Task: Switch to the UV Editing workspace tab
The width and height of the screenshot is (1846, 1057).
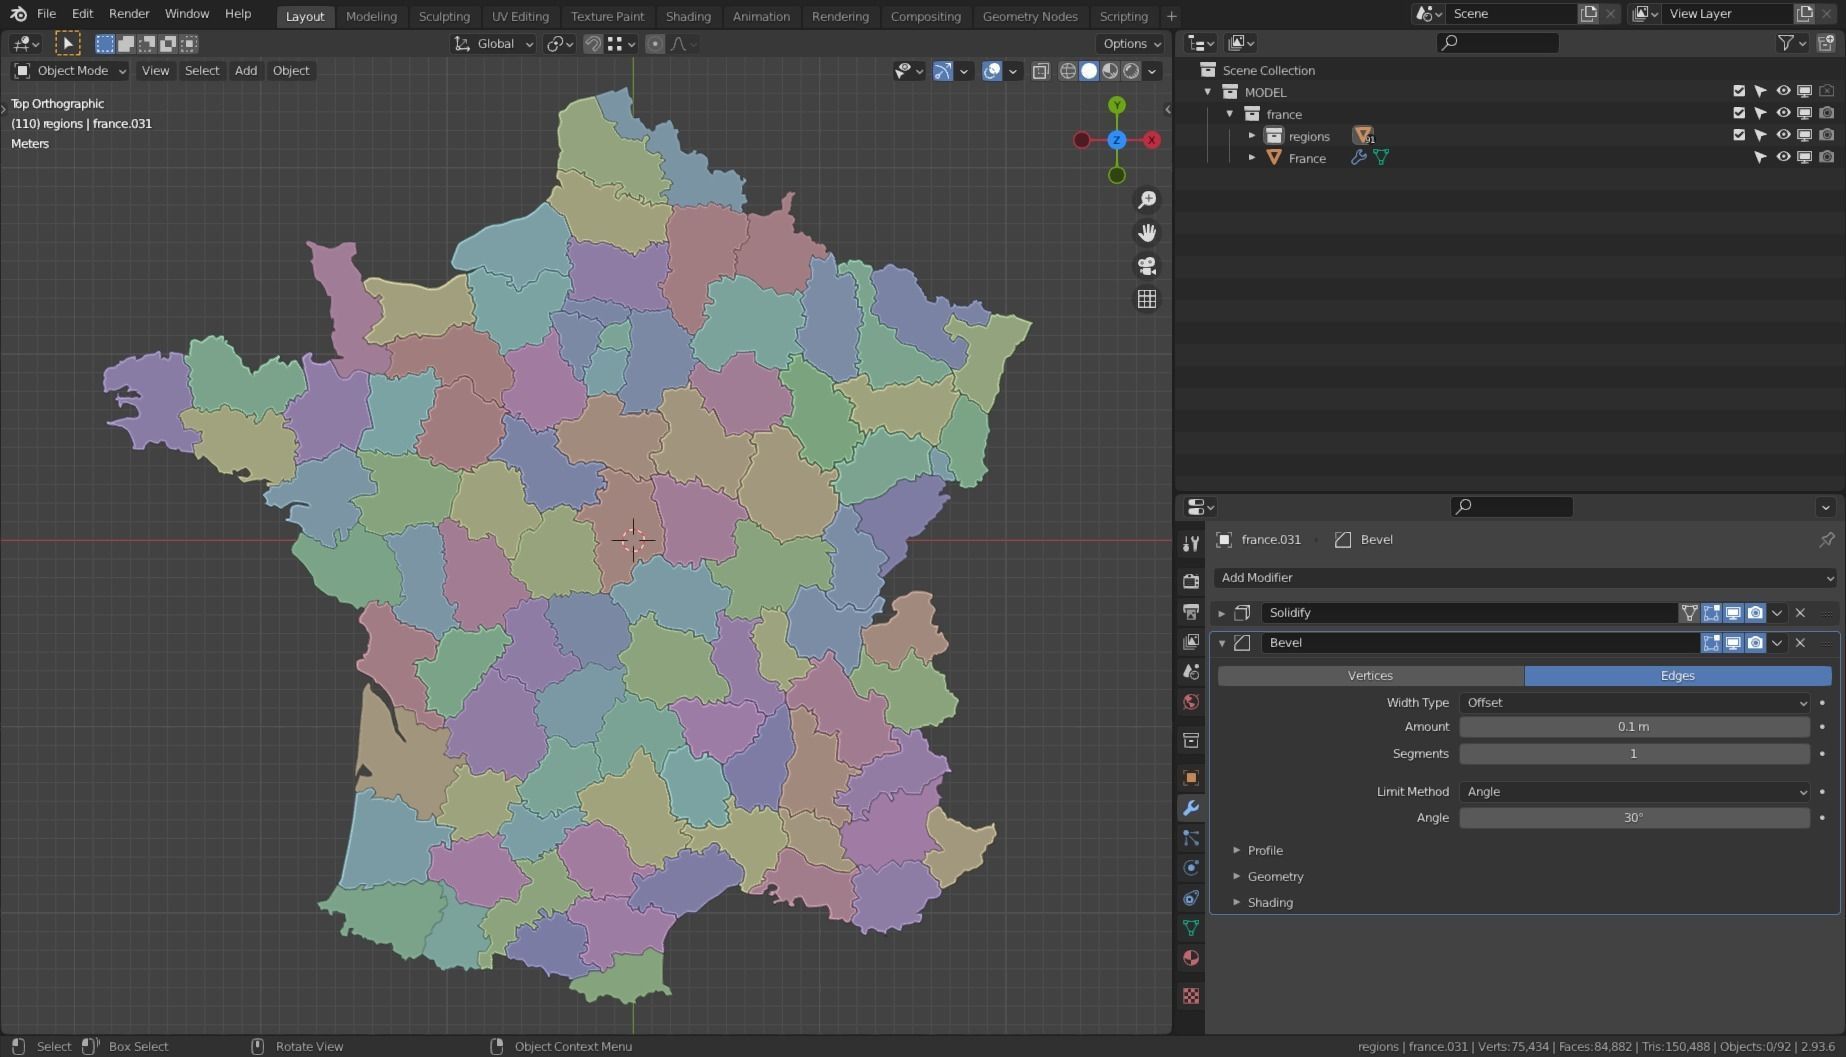Action: click(520, 16)
